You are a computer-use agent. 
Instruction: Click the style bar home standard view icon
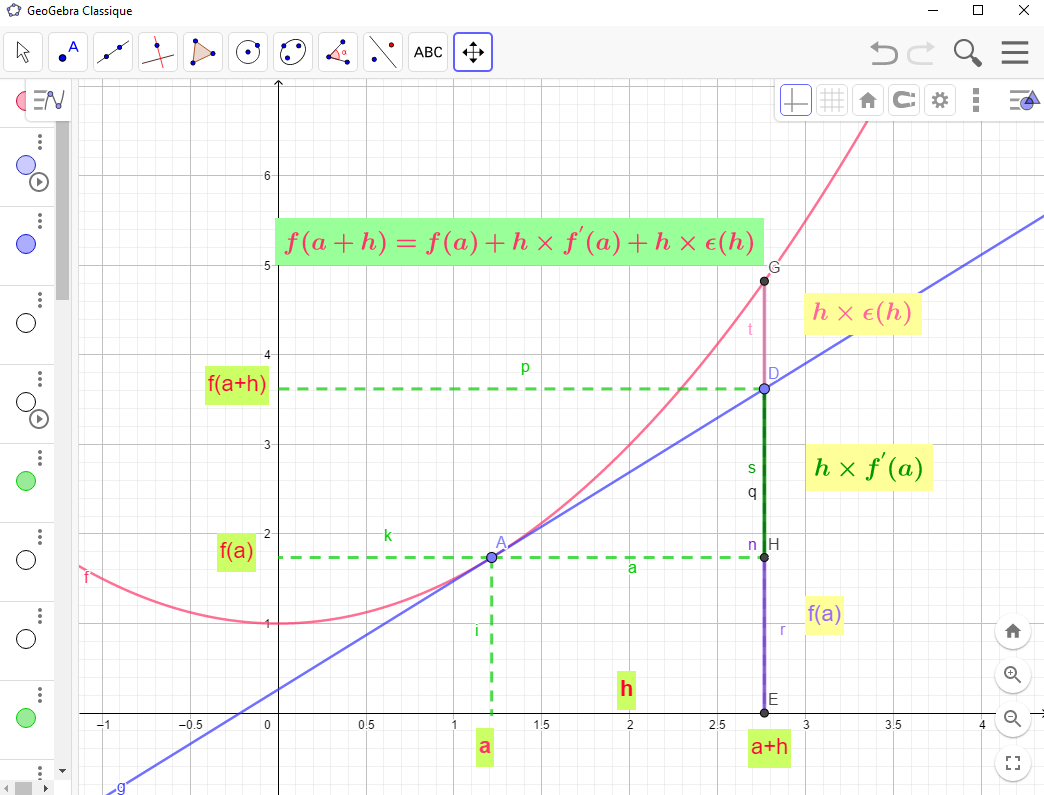(x=868, y=101)
